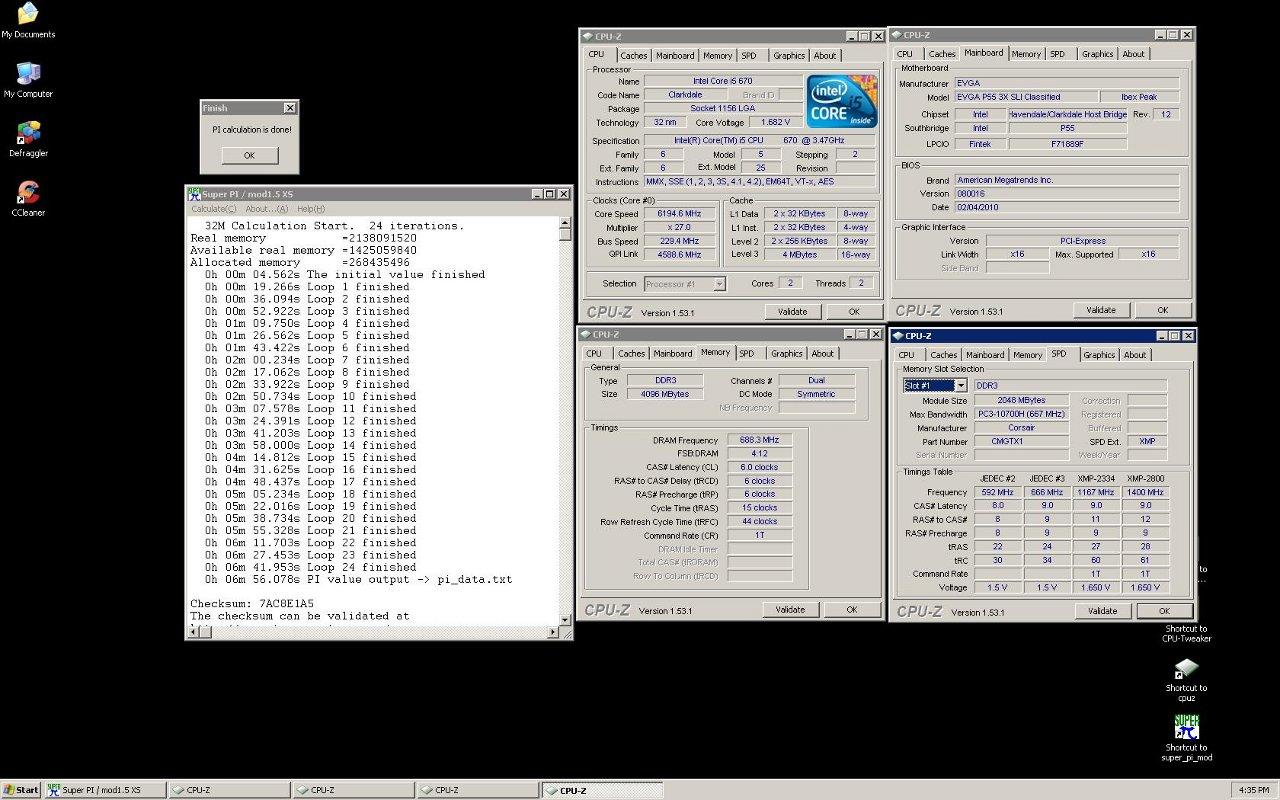Open the About menu in Super PI
The image size is (1280, 800).
[x=267, y=209]
